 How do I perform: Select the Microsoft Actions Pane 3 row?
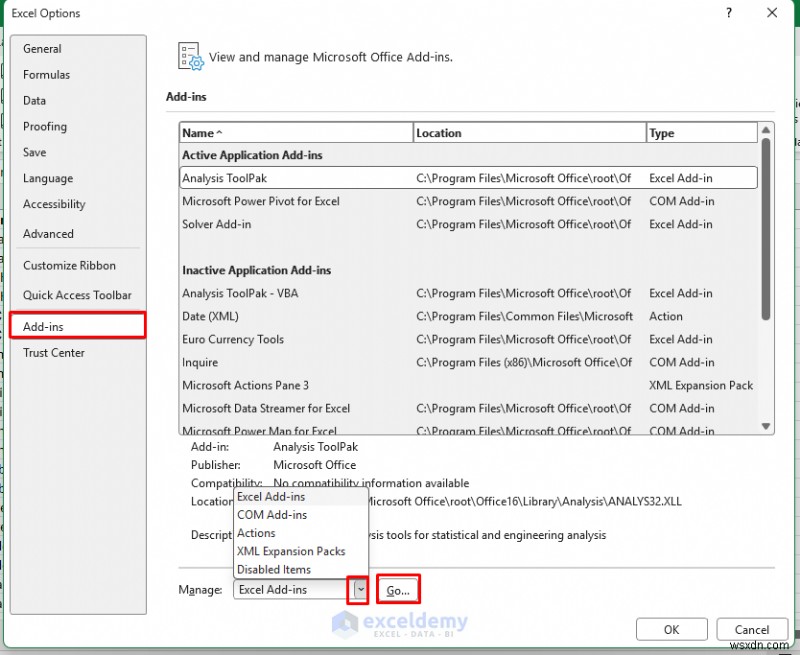pos(468,385)
